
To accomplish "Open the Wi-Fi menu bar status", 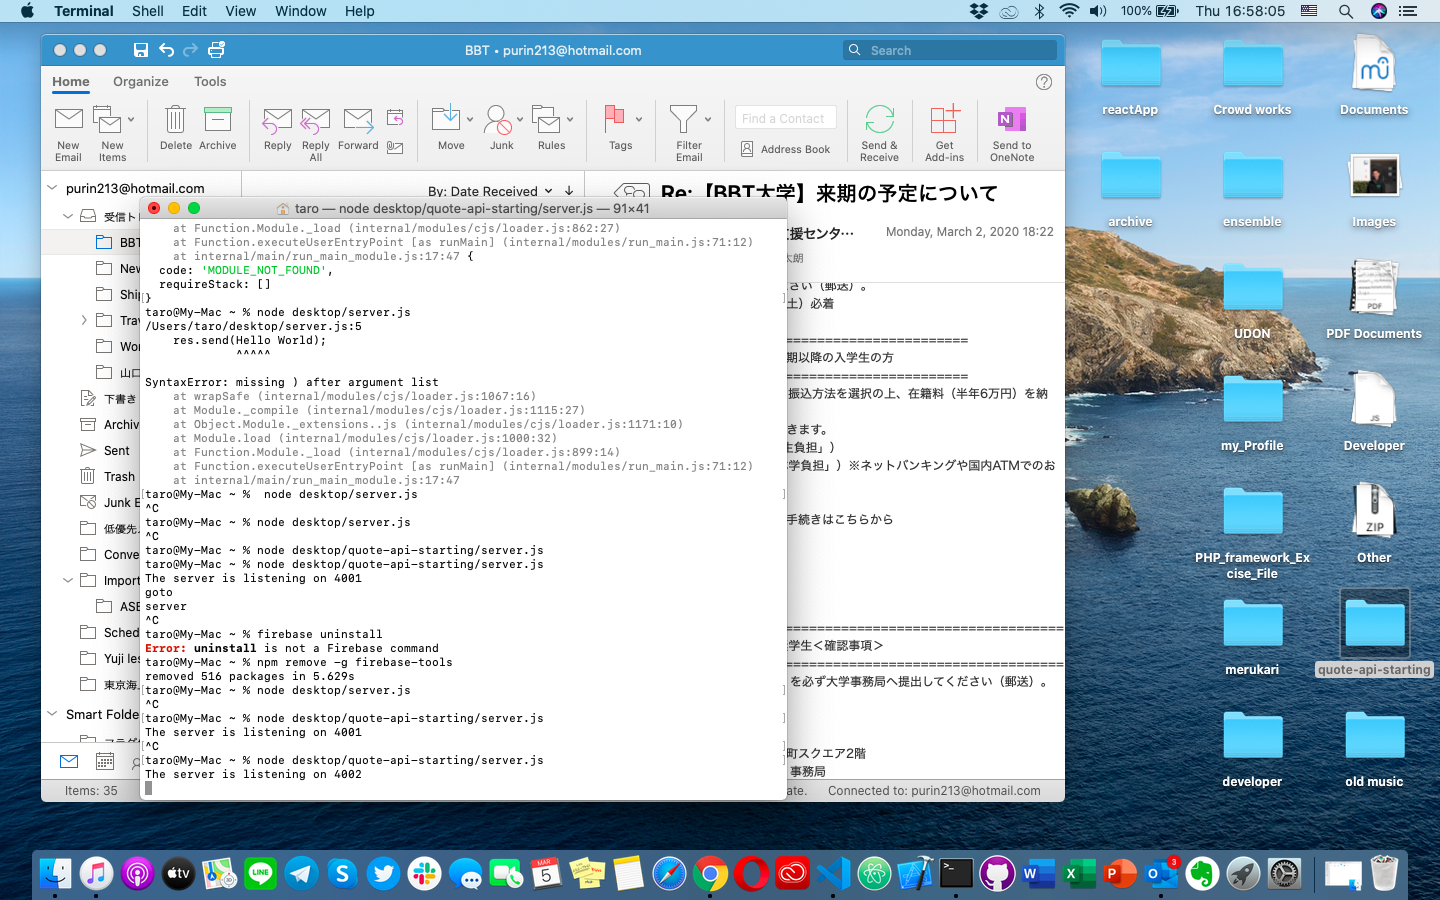I will coord(1069,11).
